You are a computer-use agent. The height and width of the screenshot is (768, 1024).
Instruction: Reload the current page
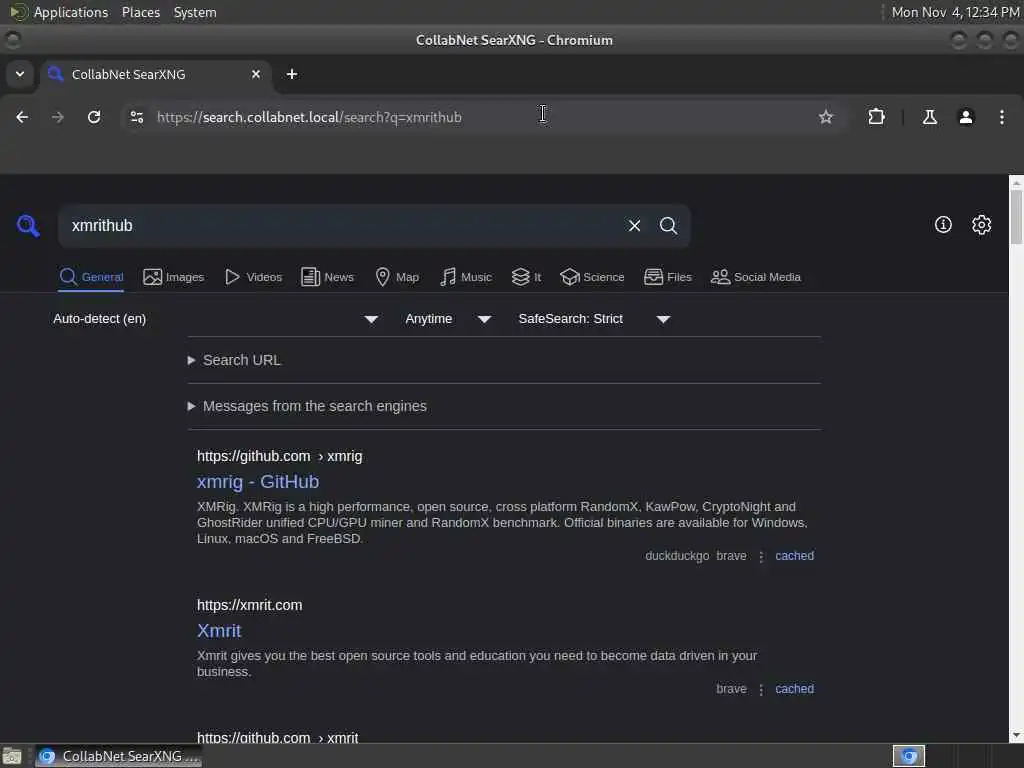94,117
